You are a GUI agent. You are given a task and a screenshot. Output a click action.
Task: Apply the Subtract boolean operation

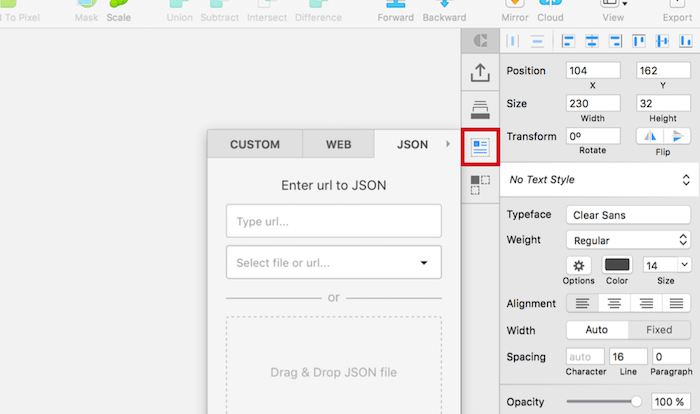pos(219,4)
